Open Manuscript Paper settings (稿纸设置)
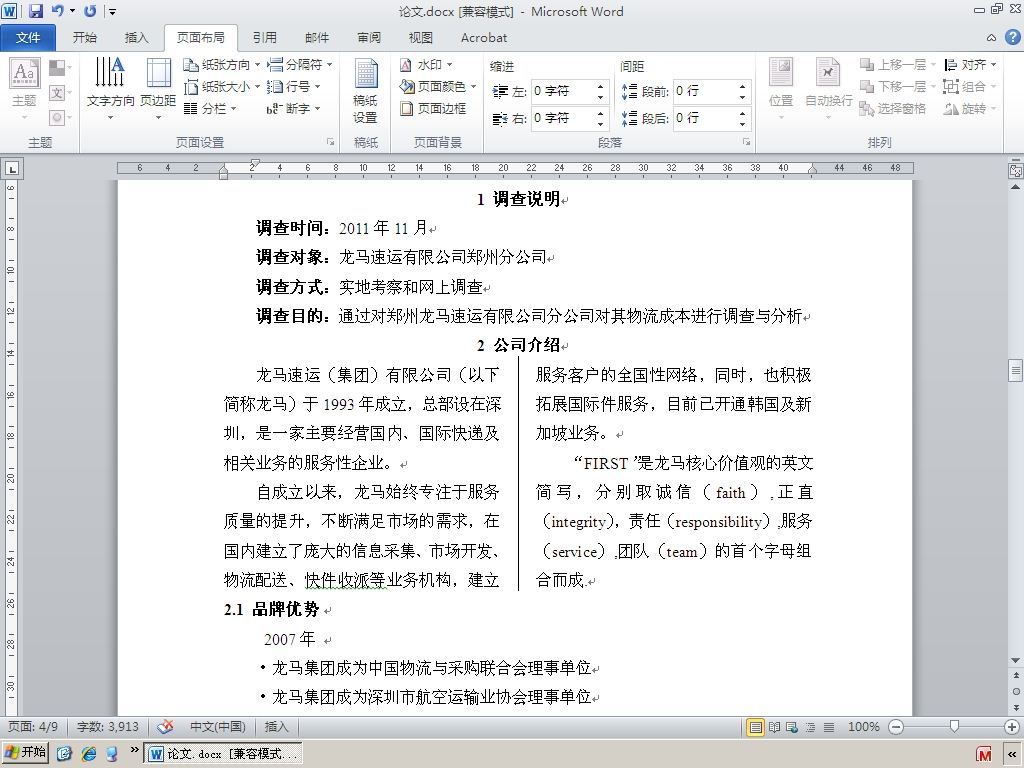Image resolution: width=1024 pixels, height=768 pixels. click(366, 91)
